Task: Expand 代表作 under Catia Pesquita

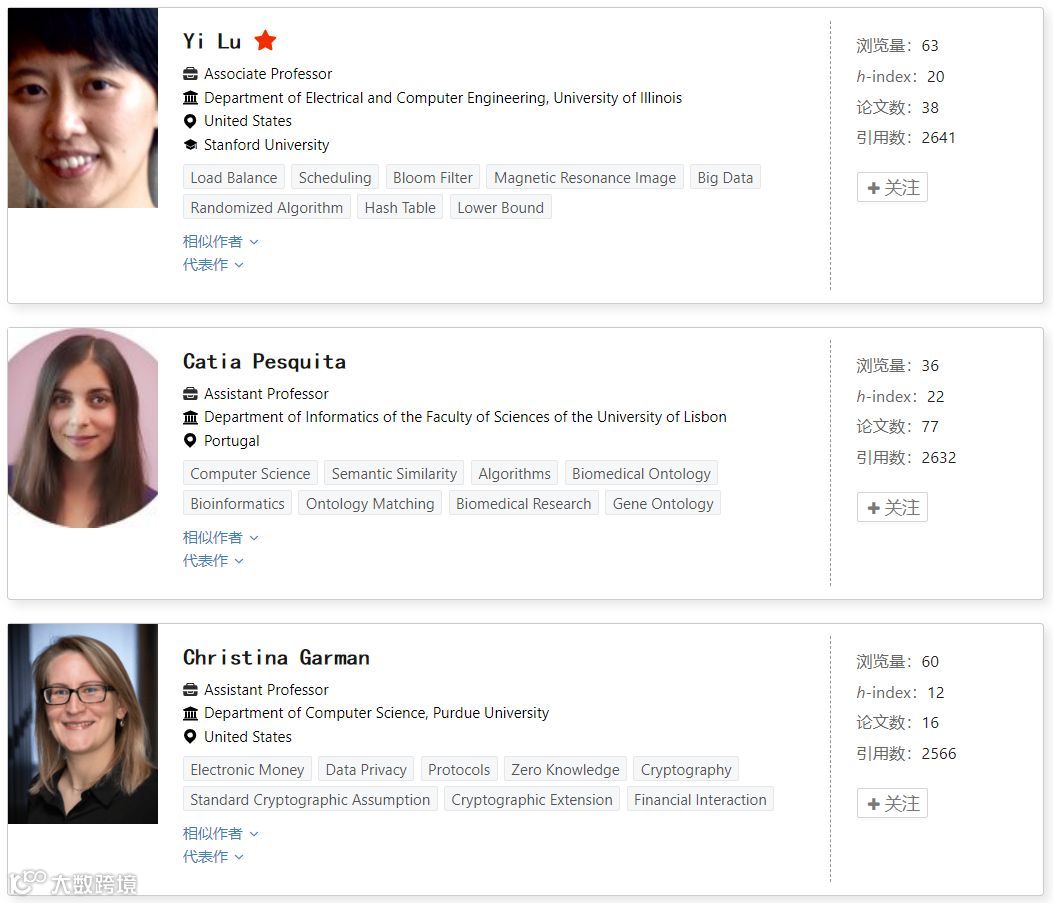Action: tap(213, 561)
